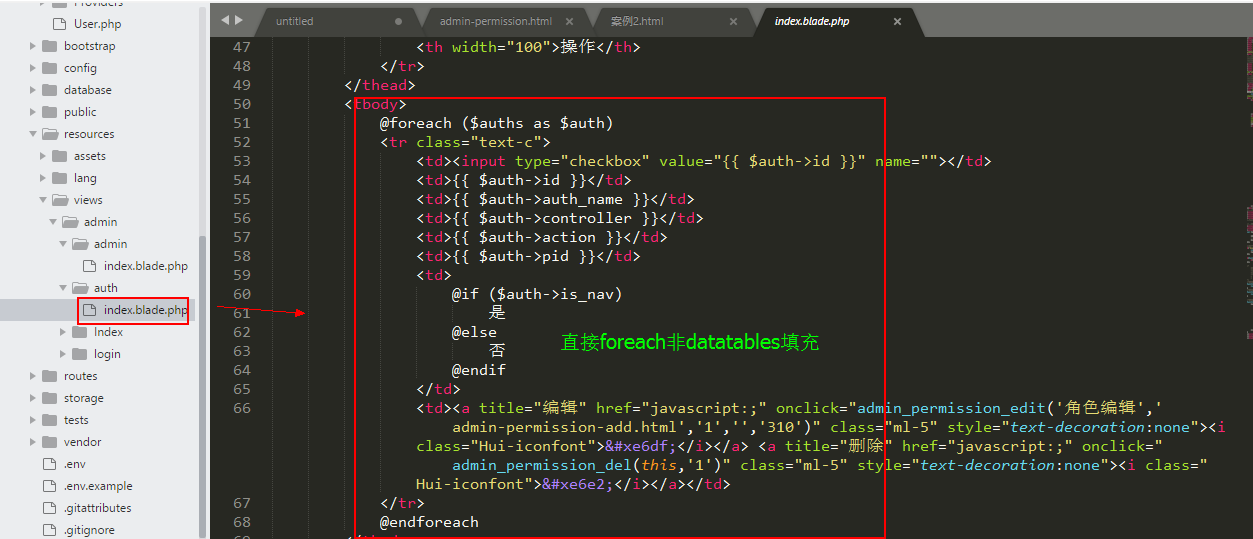Close the 案例2.html tab

point(733,21)
